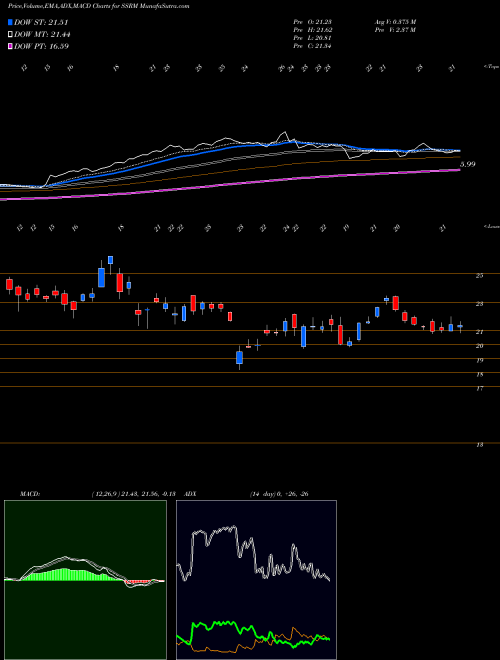Click the 23 price axis label
Image resolution: width=500 pixels, height=660 pixels.
[x=479, y=304]
